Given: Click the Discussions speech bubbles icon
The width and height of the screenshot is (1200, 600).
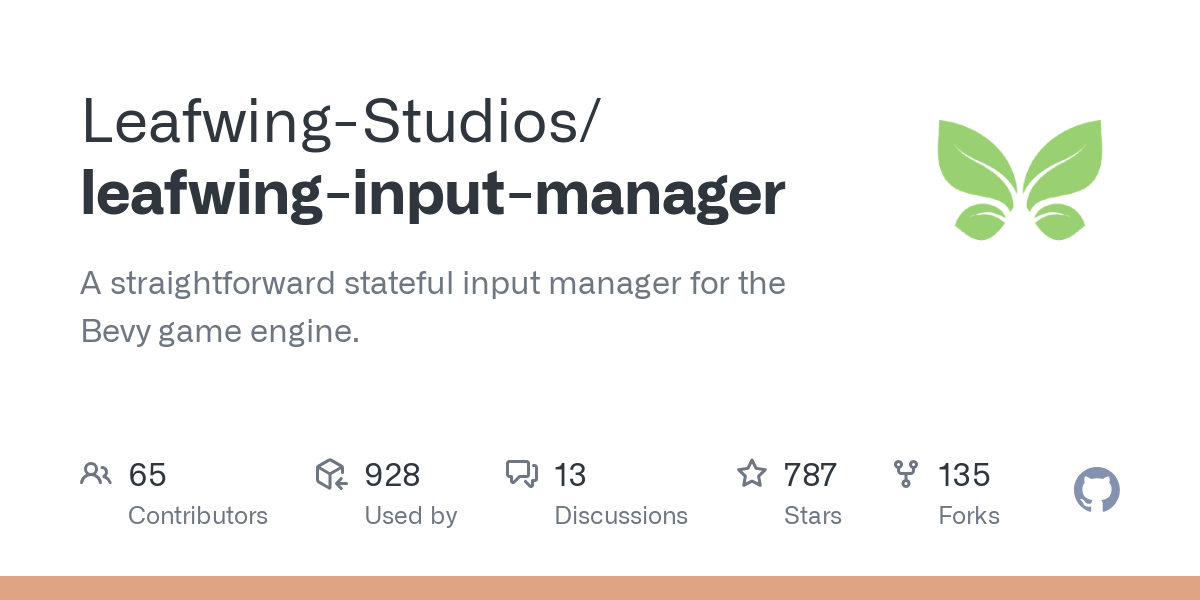Looking at the screenshot, I should coord(522,474).
